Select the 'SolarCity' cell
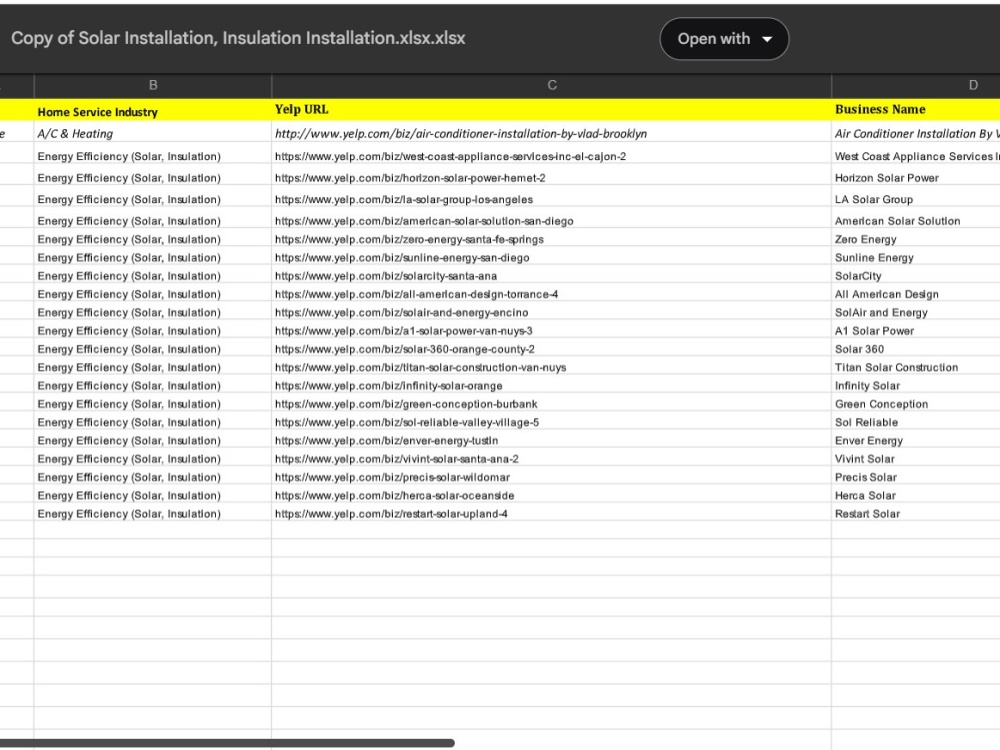Viewport: 1000px width, 750px height. (x=916, y=276)
